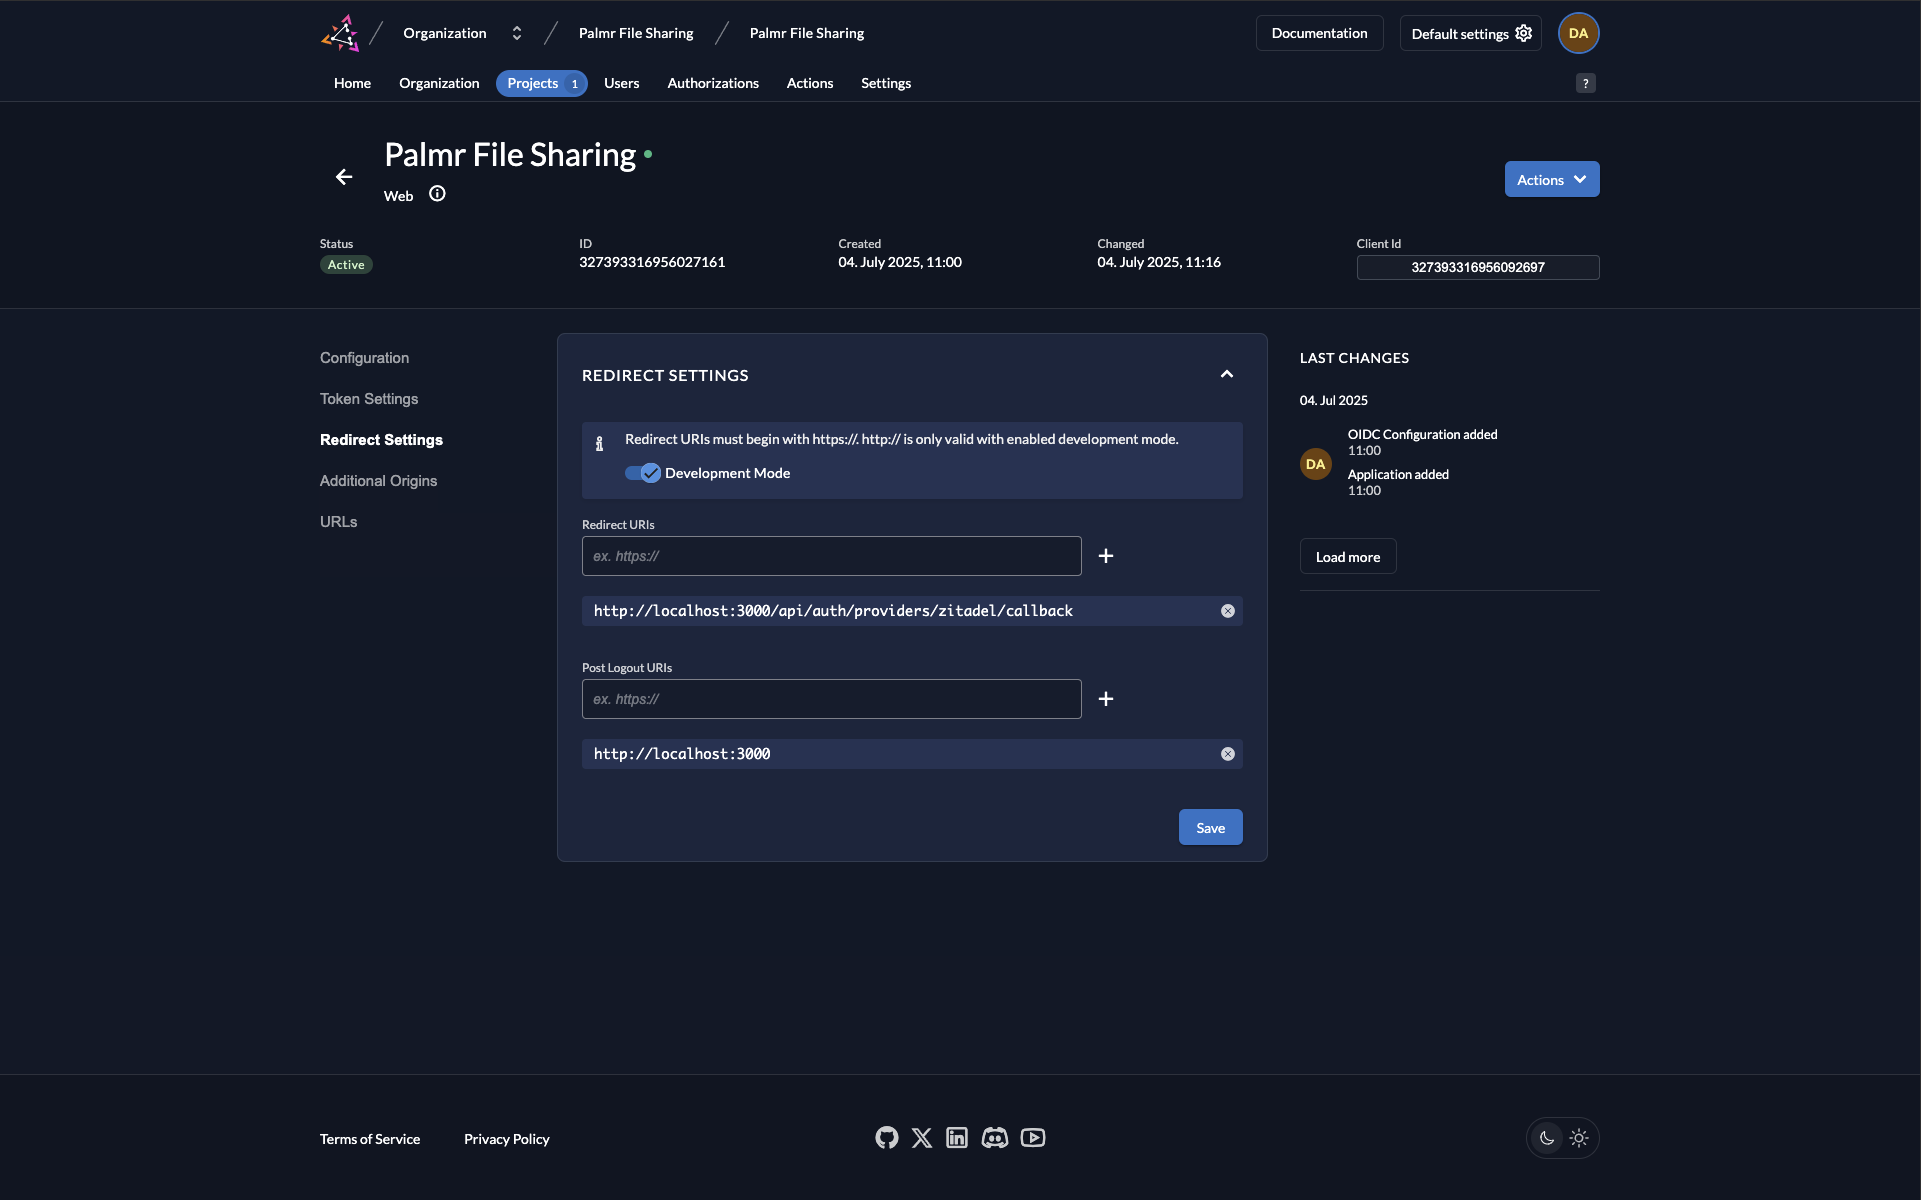Open the YouTube footer icon
This screenshot has width=1921, height=1200.
[x=1033, y=1138]
